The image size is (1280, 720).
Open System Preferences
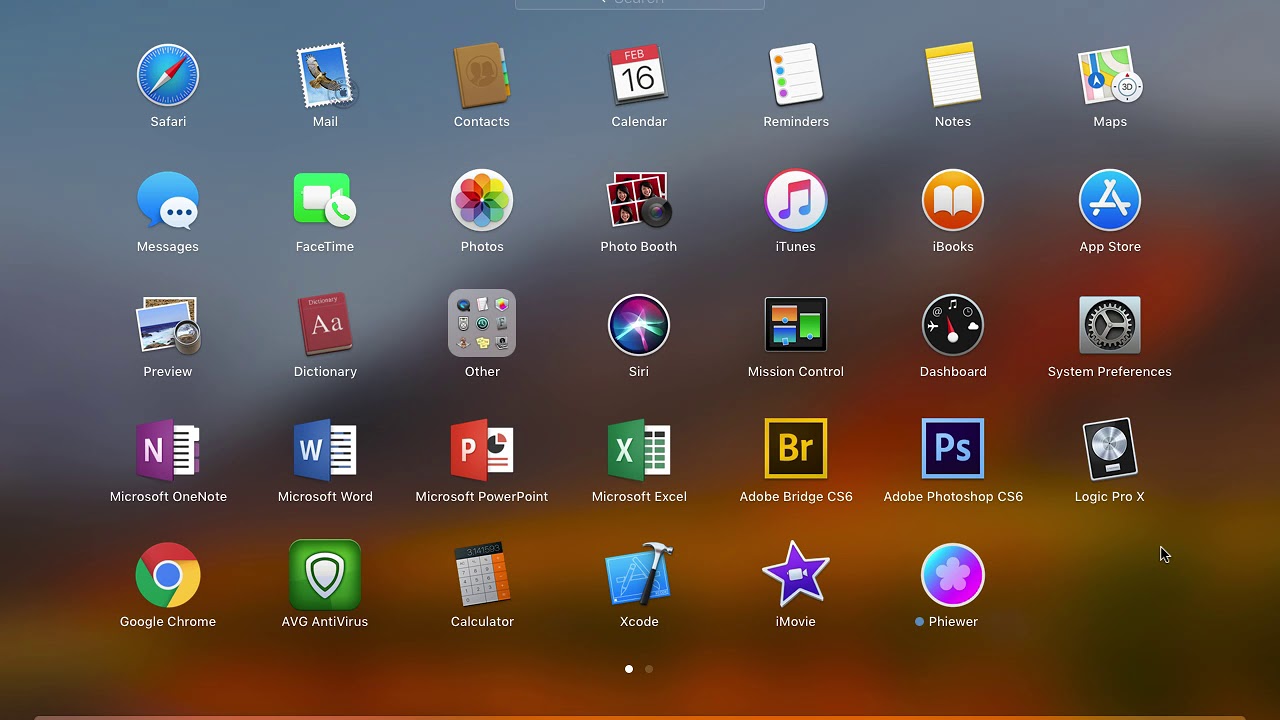[x=1110, y=325]
